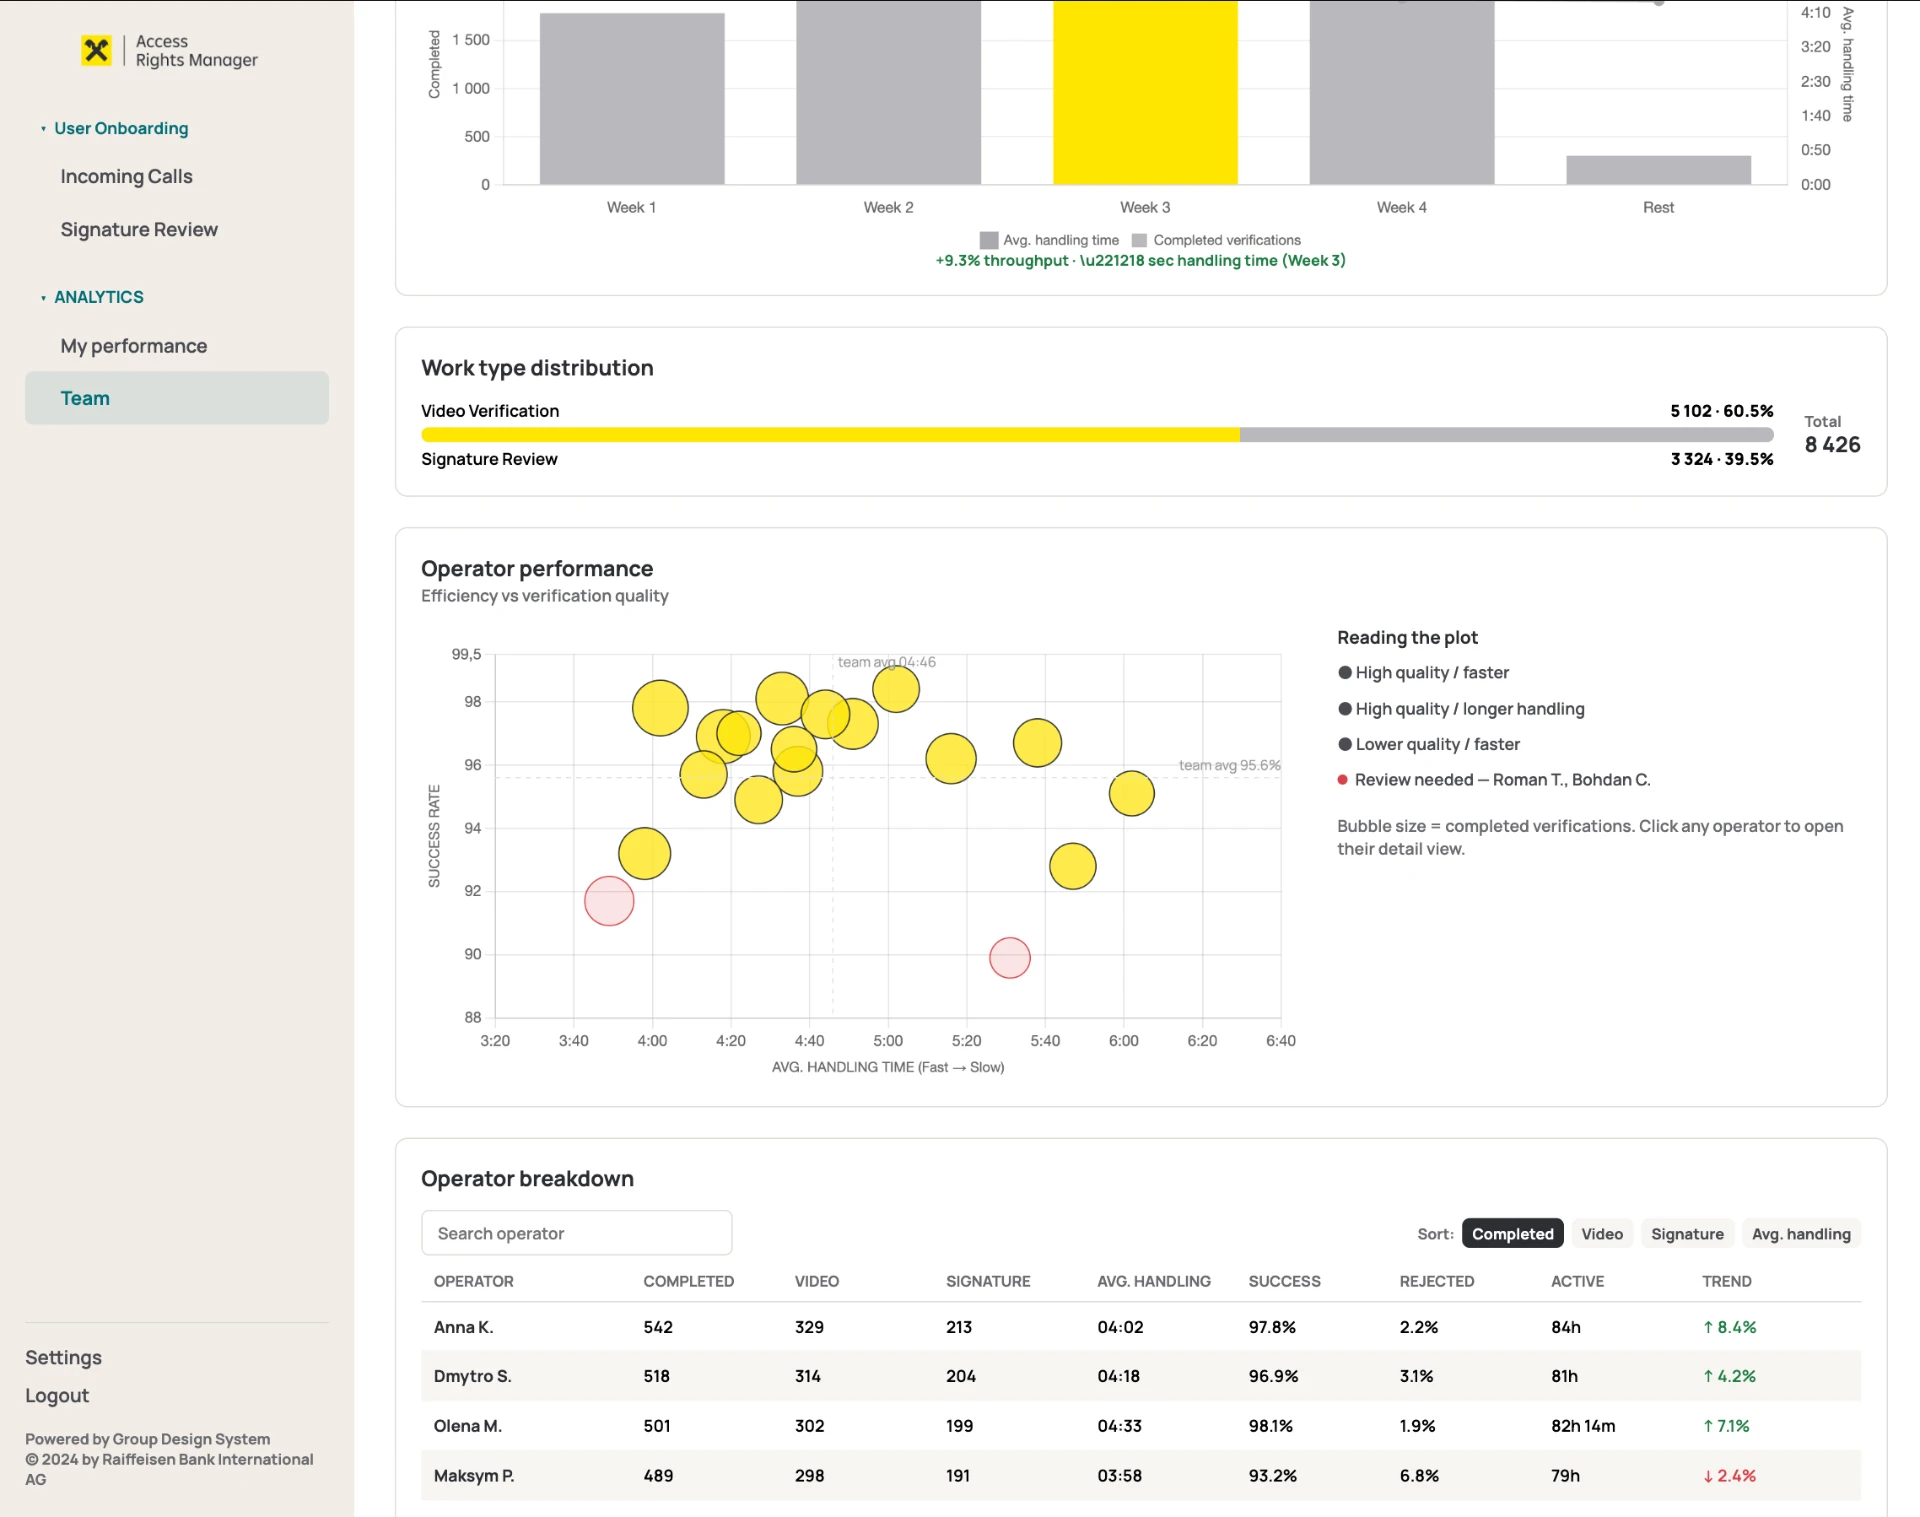Open Incoming Calls page
This screenshot has width=1920, height=1517.
click(126, 177)
